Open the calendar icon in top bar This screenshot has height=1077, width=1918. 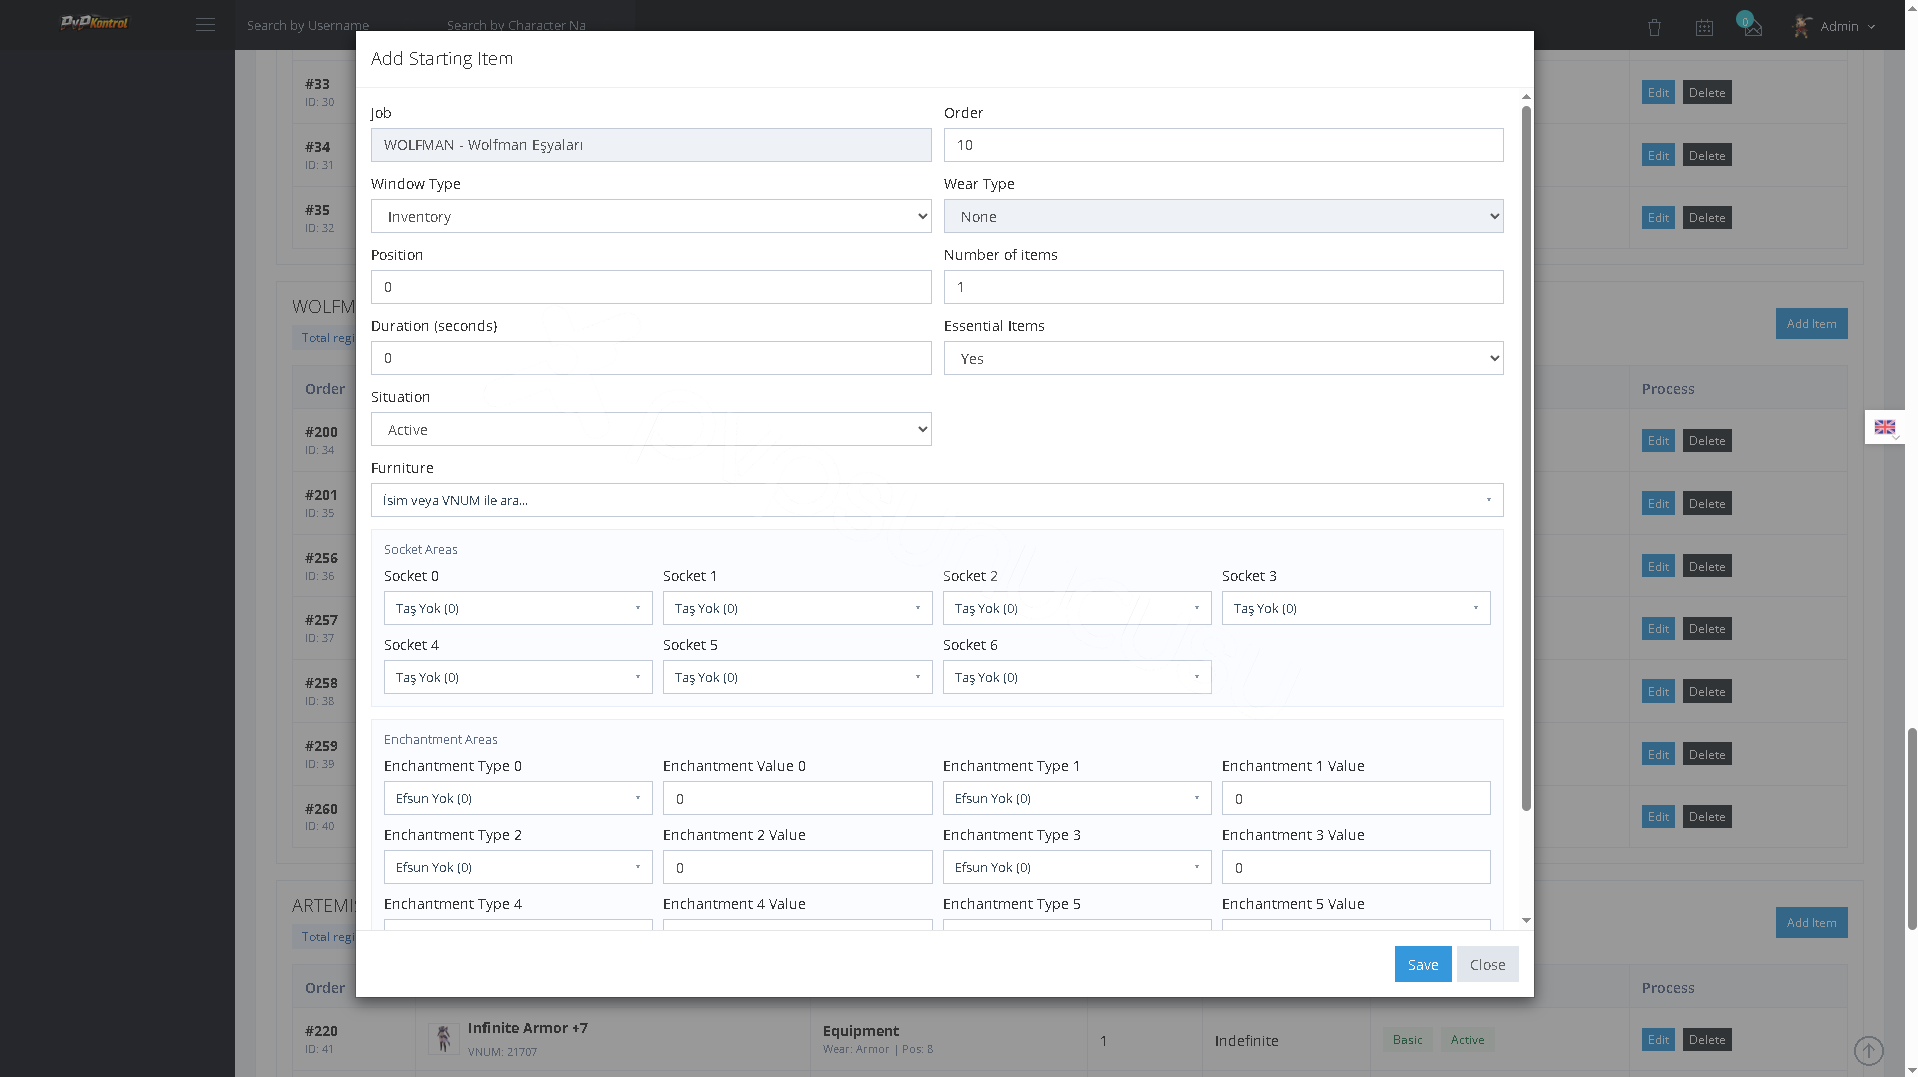click(x=1704, y=28)
